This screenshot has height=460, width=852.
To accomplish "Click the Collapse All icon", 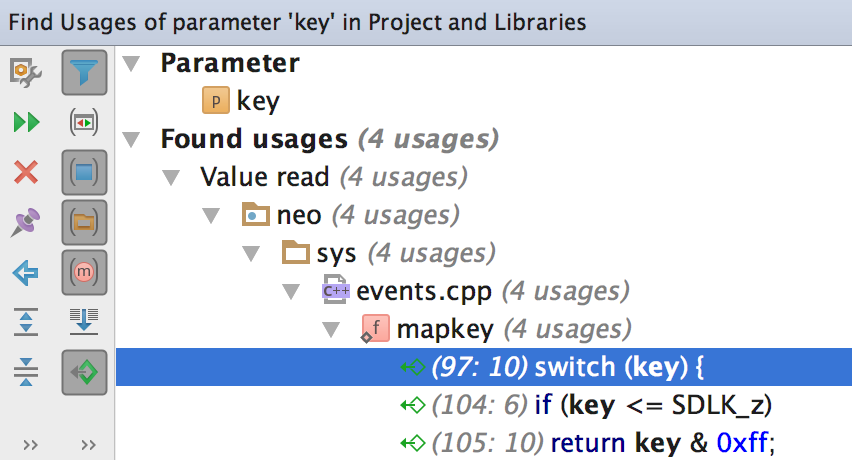I will [26, 372].
